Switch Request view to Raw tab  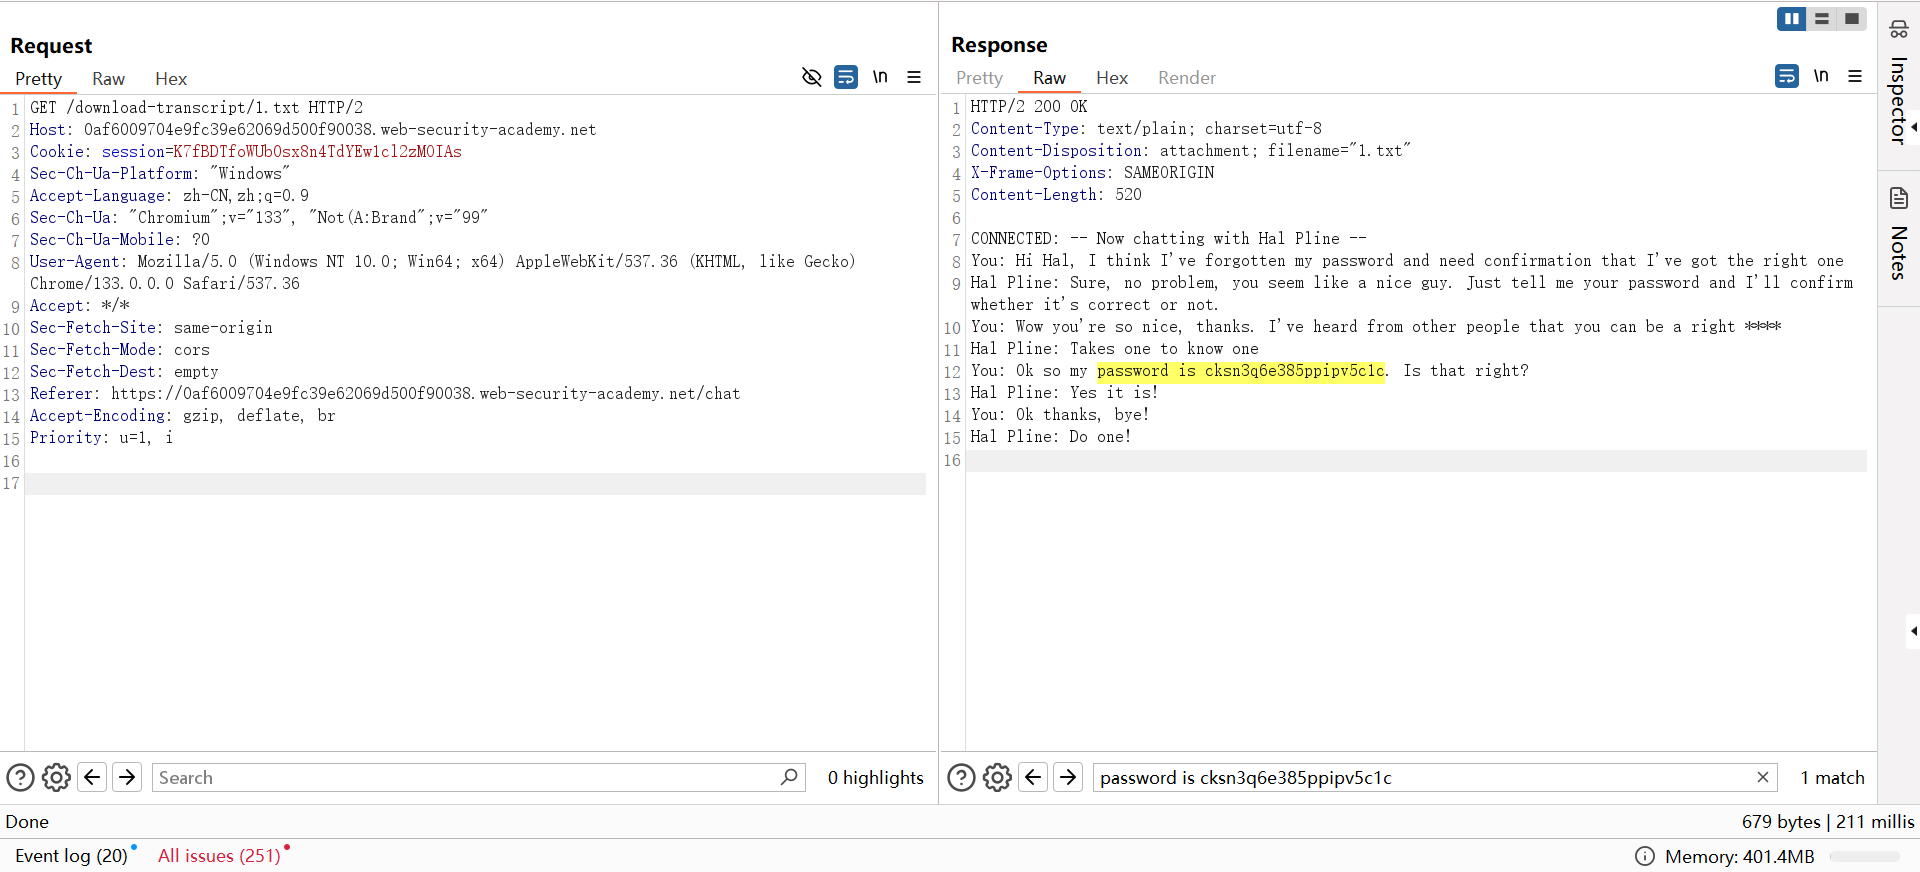click(108, 79)
